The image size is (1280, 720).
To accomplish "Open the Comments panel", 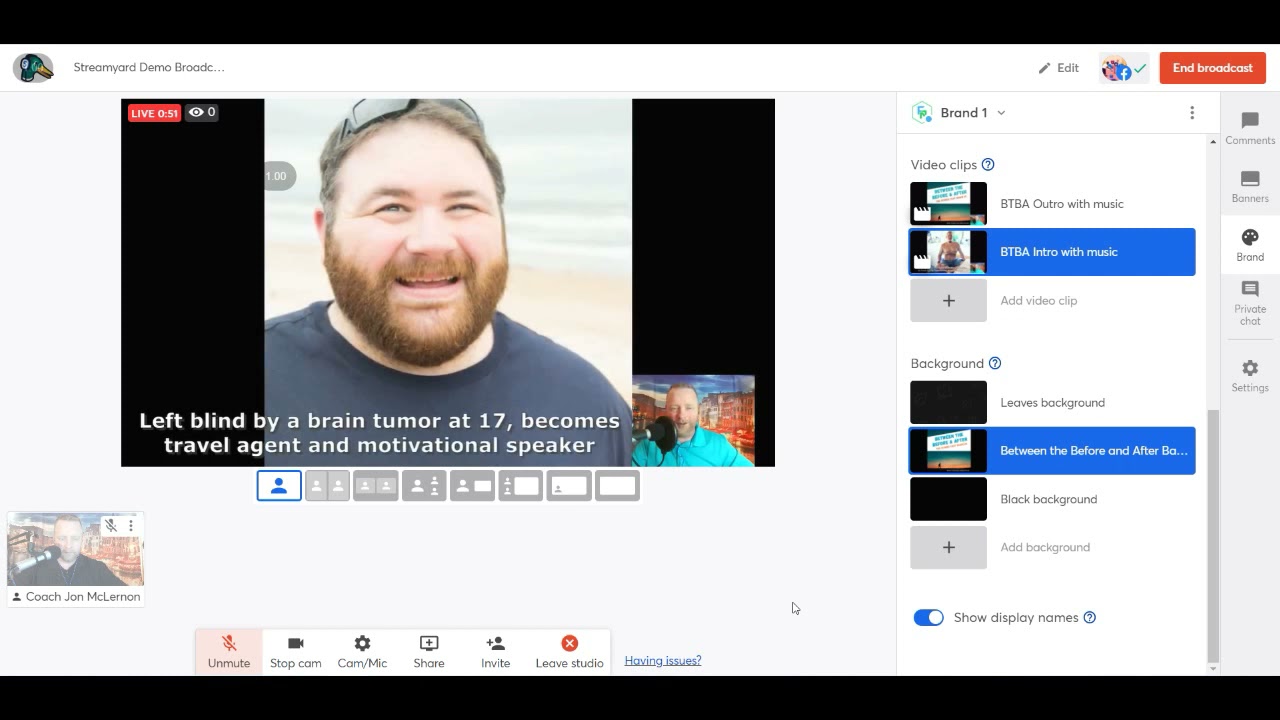I will point(1250,128).
